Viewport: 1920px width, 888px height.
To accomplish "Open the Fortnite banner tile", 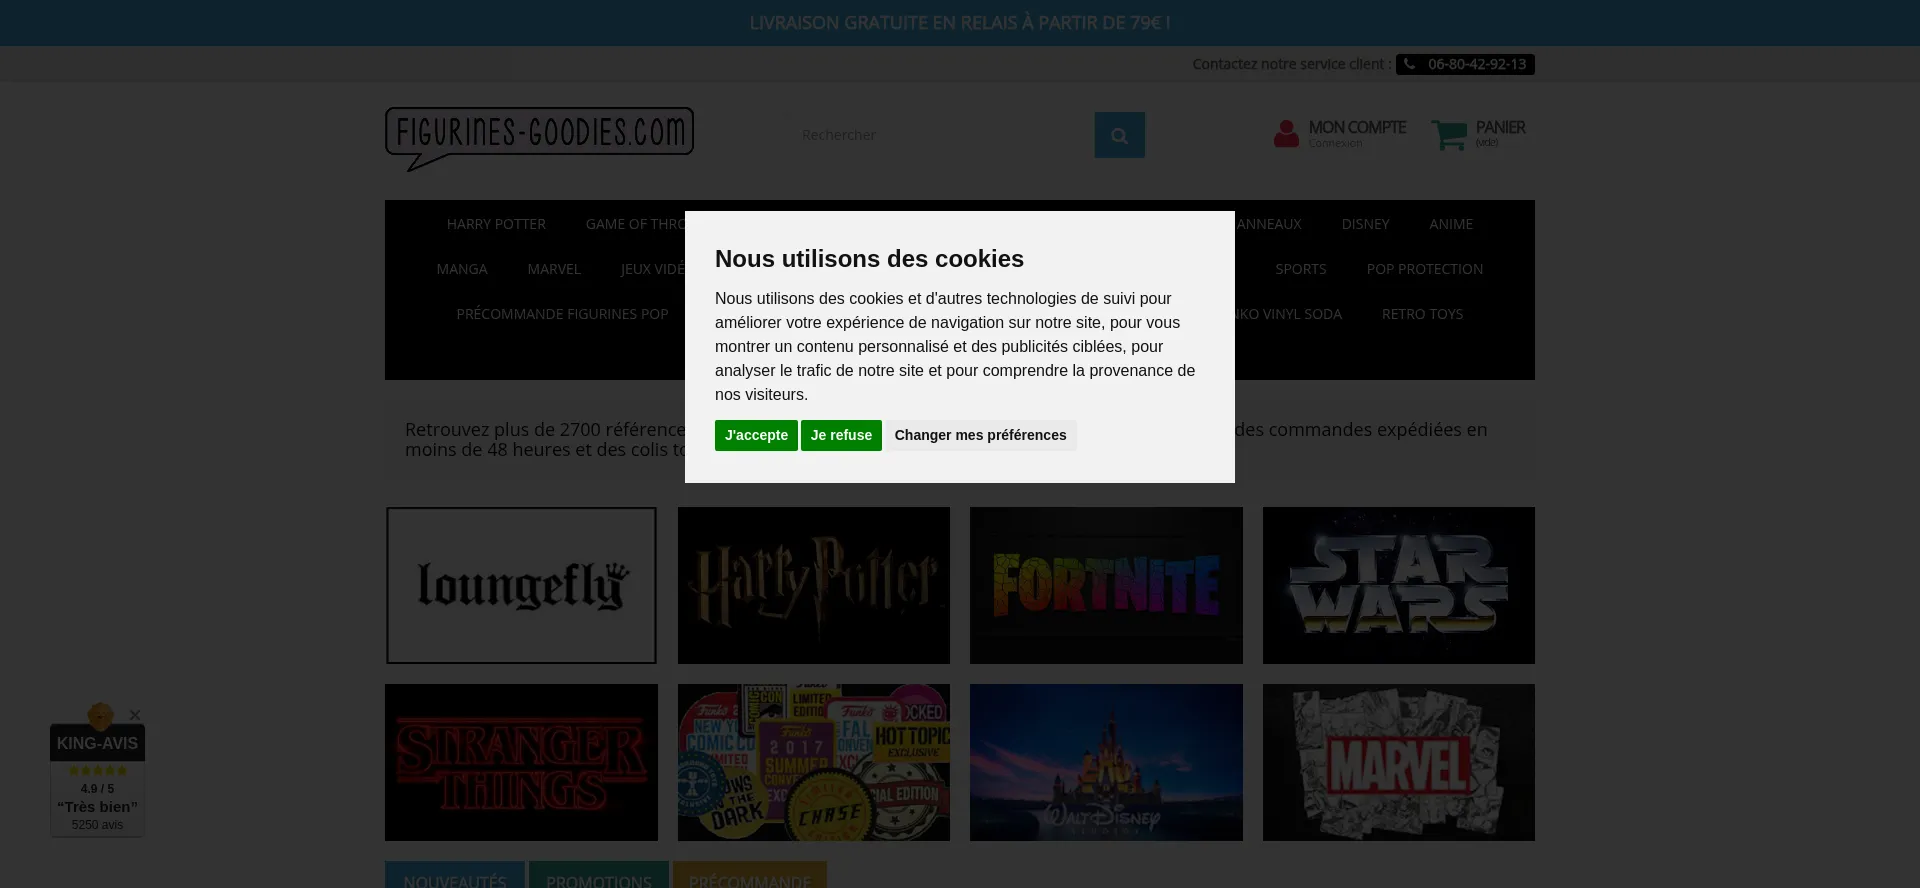I will point(1106,585).
